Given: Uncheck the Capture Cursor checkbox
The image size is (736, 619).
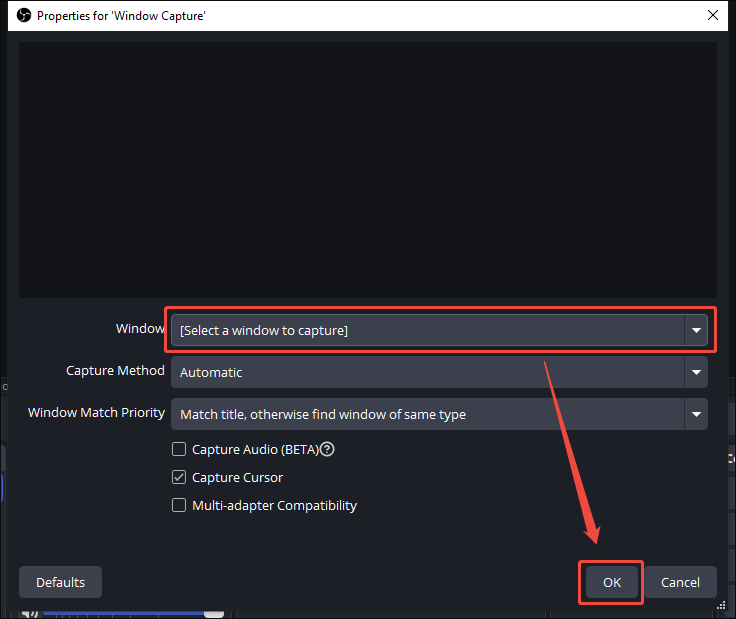Looking at the screenshot, I should tap(179, 477).
